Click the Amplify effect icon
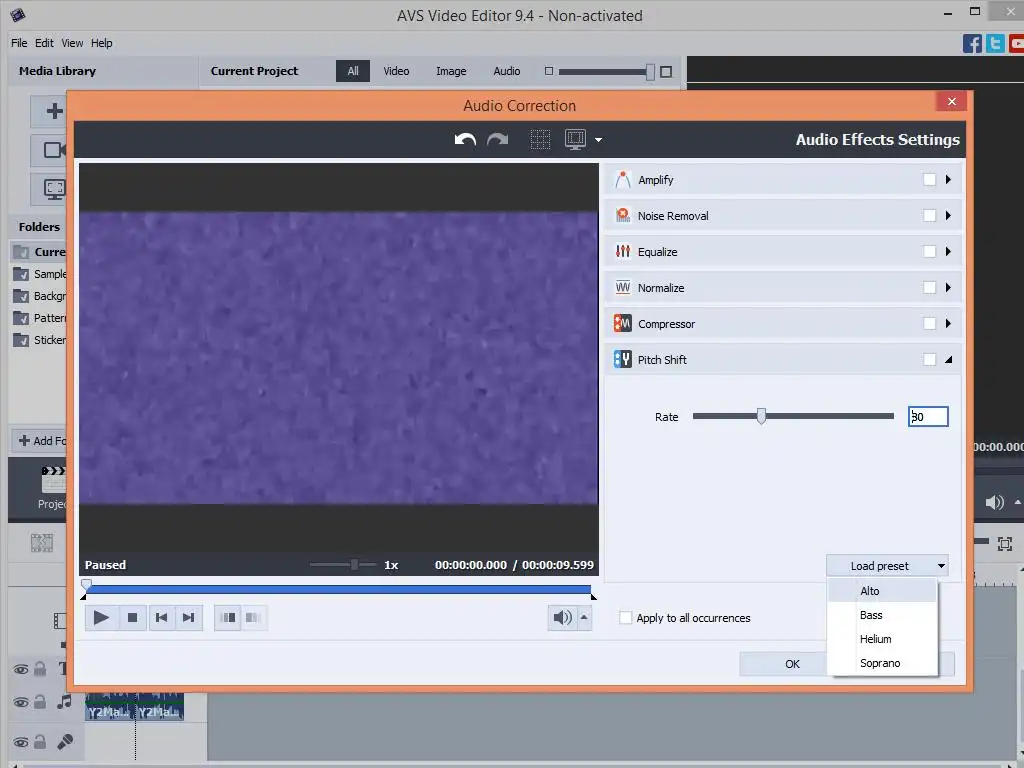The image size is (1024, 768). tap(623, 180)
